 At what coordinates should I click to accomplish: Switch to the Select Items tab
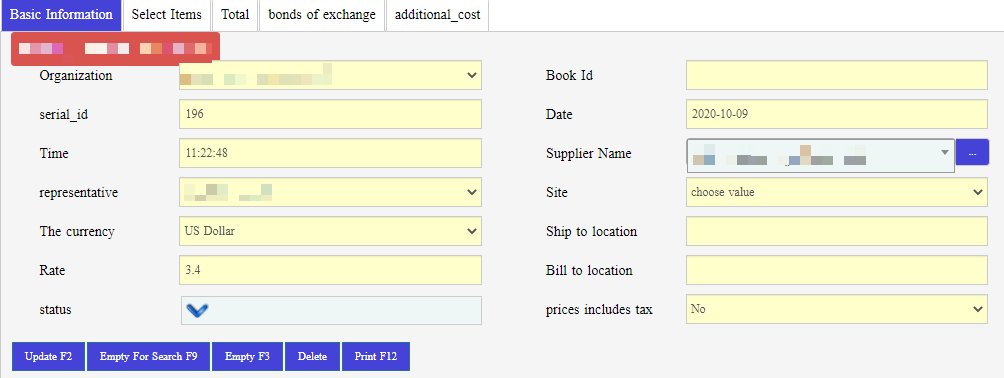pos(166,15)
